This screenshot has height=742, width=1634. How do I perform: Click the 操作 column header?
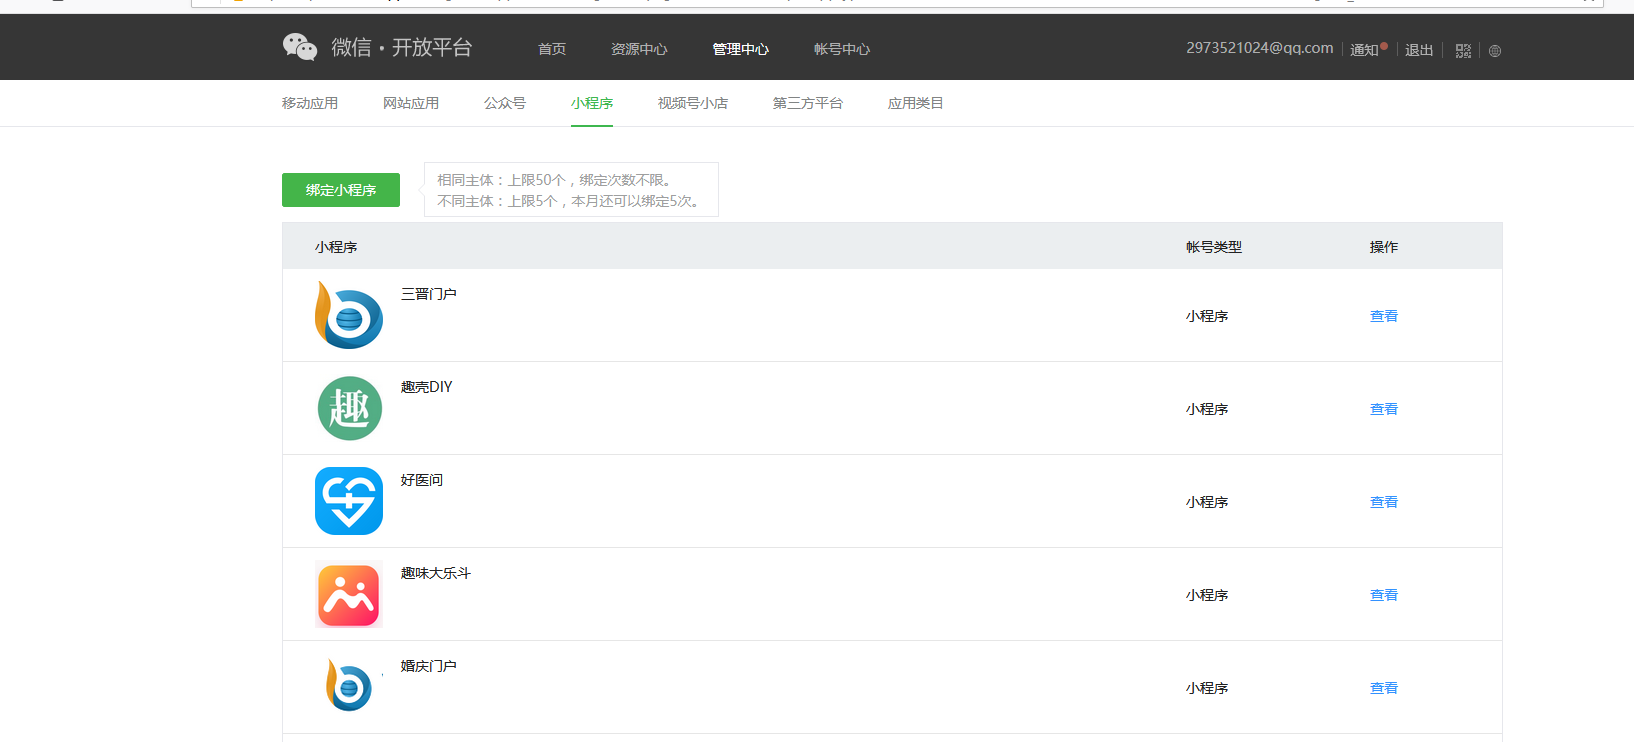tap(1384, 247)
